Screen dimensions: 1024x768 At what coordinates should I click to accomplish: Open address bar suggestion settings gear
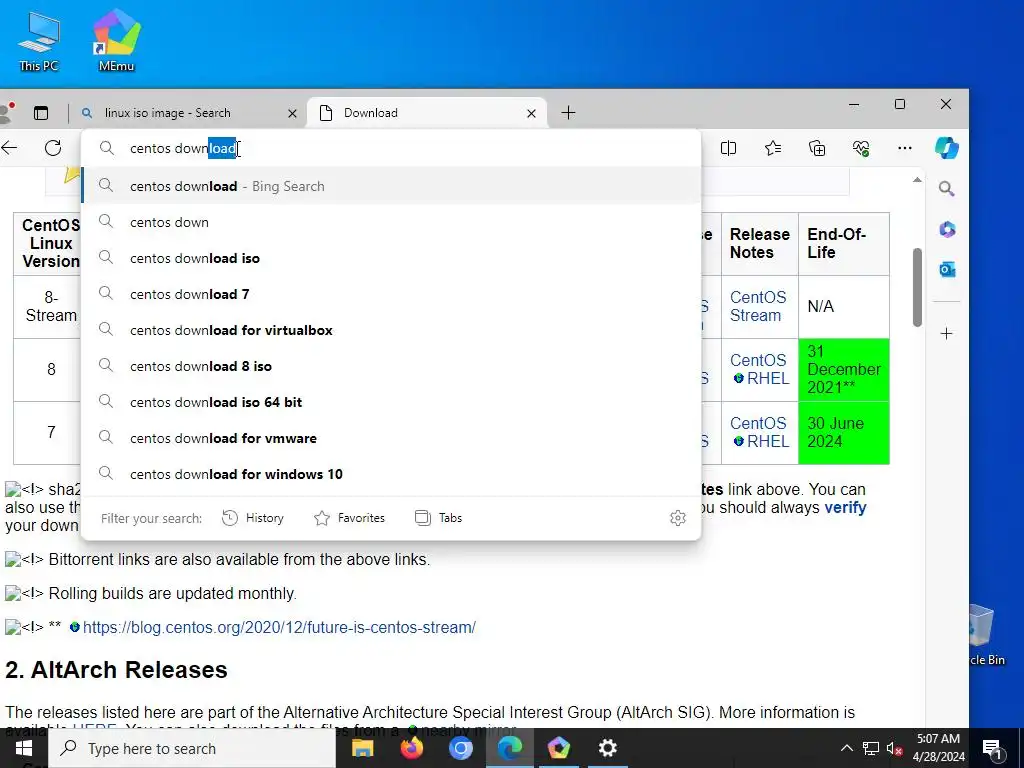tap(678, 518)
